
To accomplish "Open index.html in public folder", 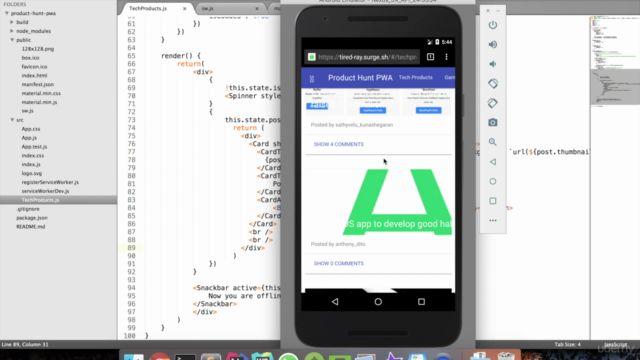I will pos(34,76).
